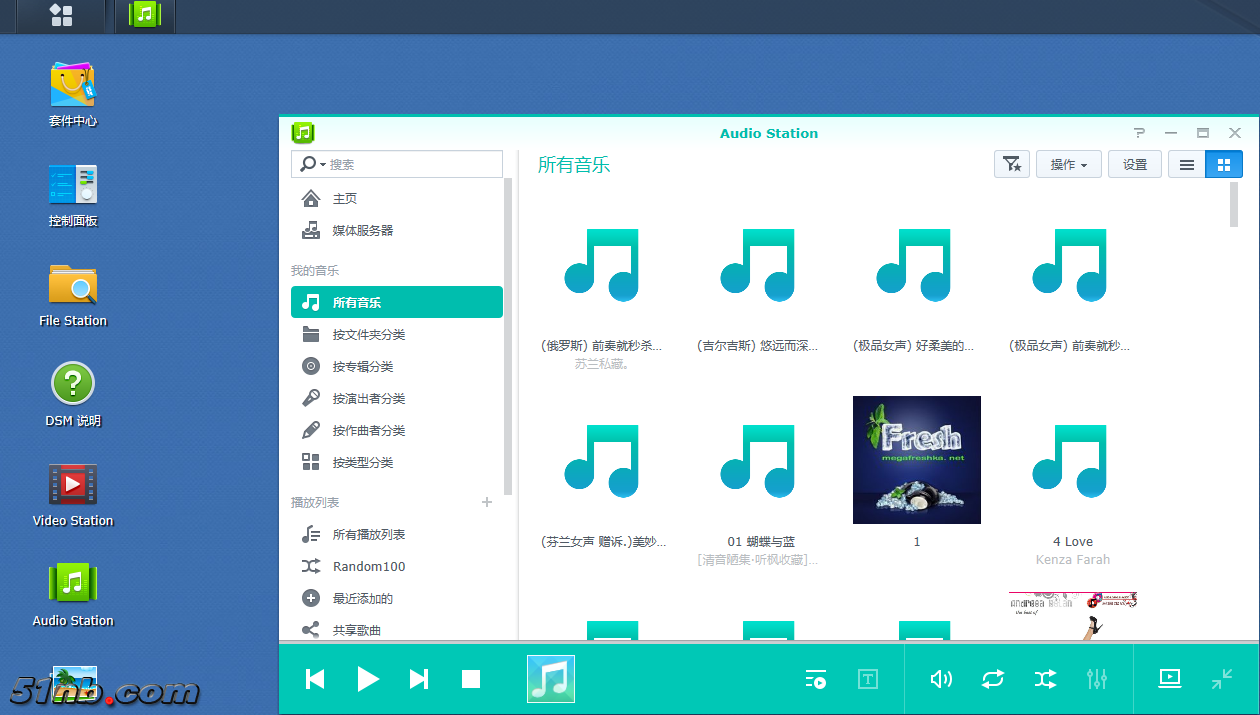
Task: Select 按专辑分类 in the sidebar
Action: coord(363,367)
